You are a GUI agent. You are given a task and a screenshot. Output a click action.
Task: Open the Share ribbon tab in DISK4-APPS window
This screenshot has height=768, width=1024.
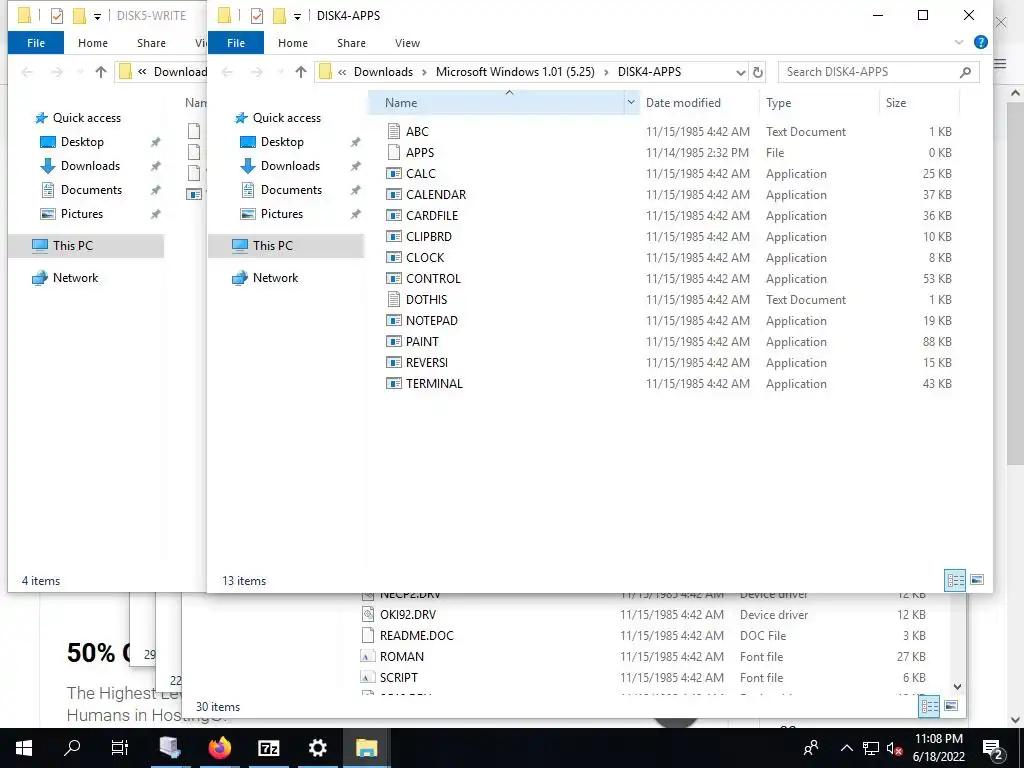click(351, 43)
